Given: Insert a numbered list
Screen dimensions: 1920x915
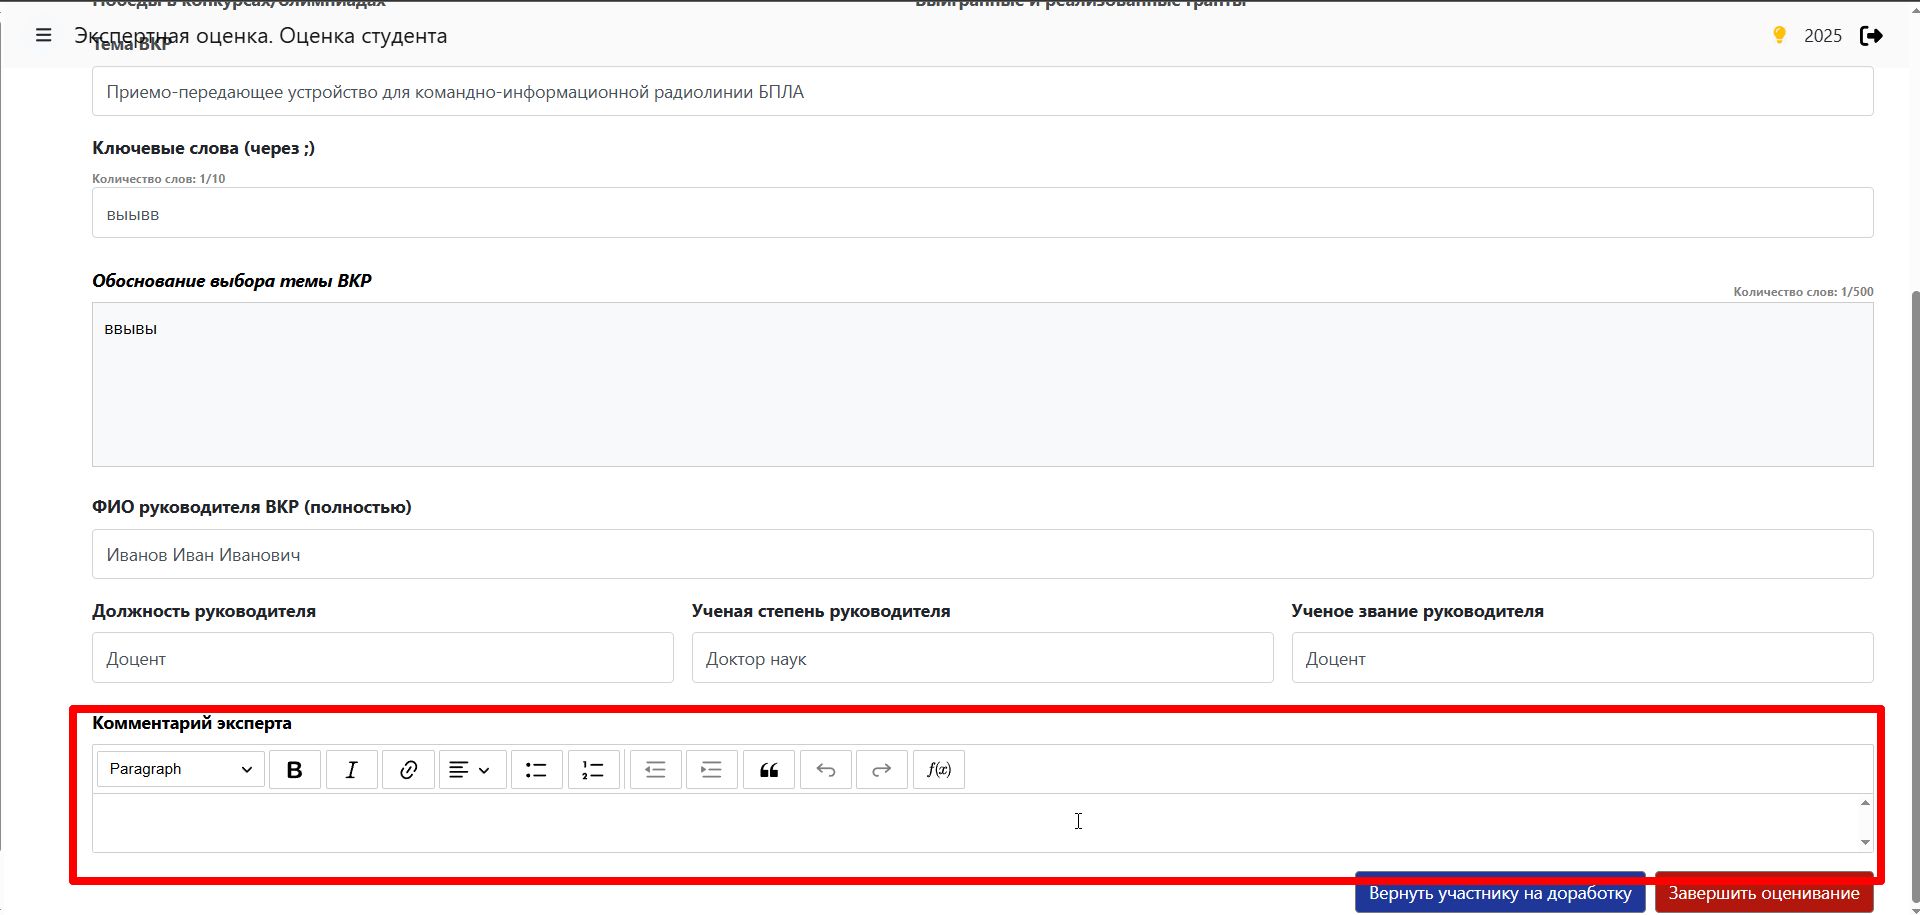Looking at the screenshot, I should 594,769.
